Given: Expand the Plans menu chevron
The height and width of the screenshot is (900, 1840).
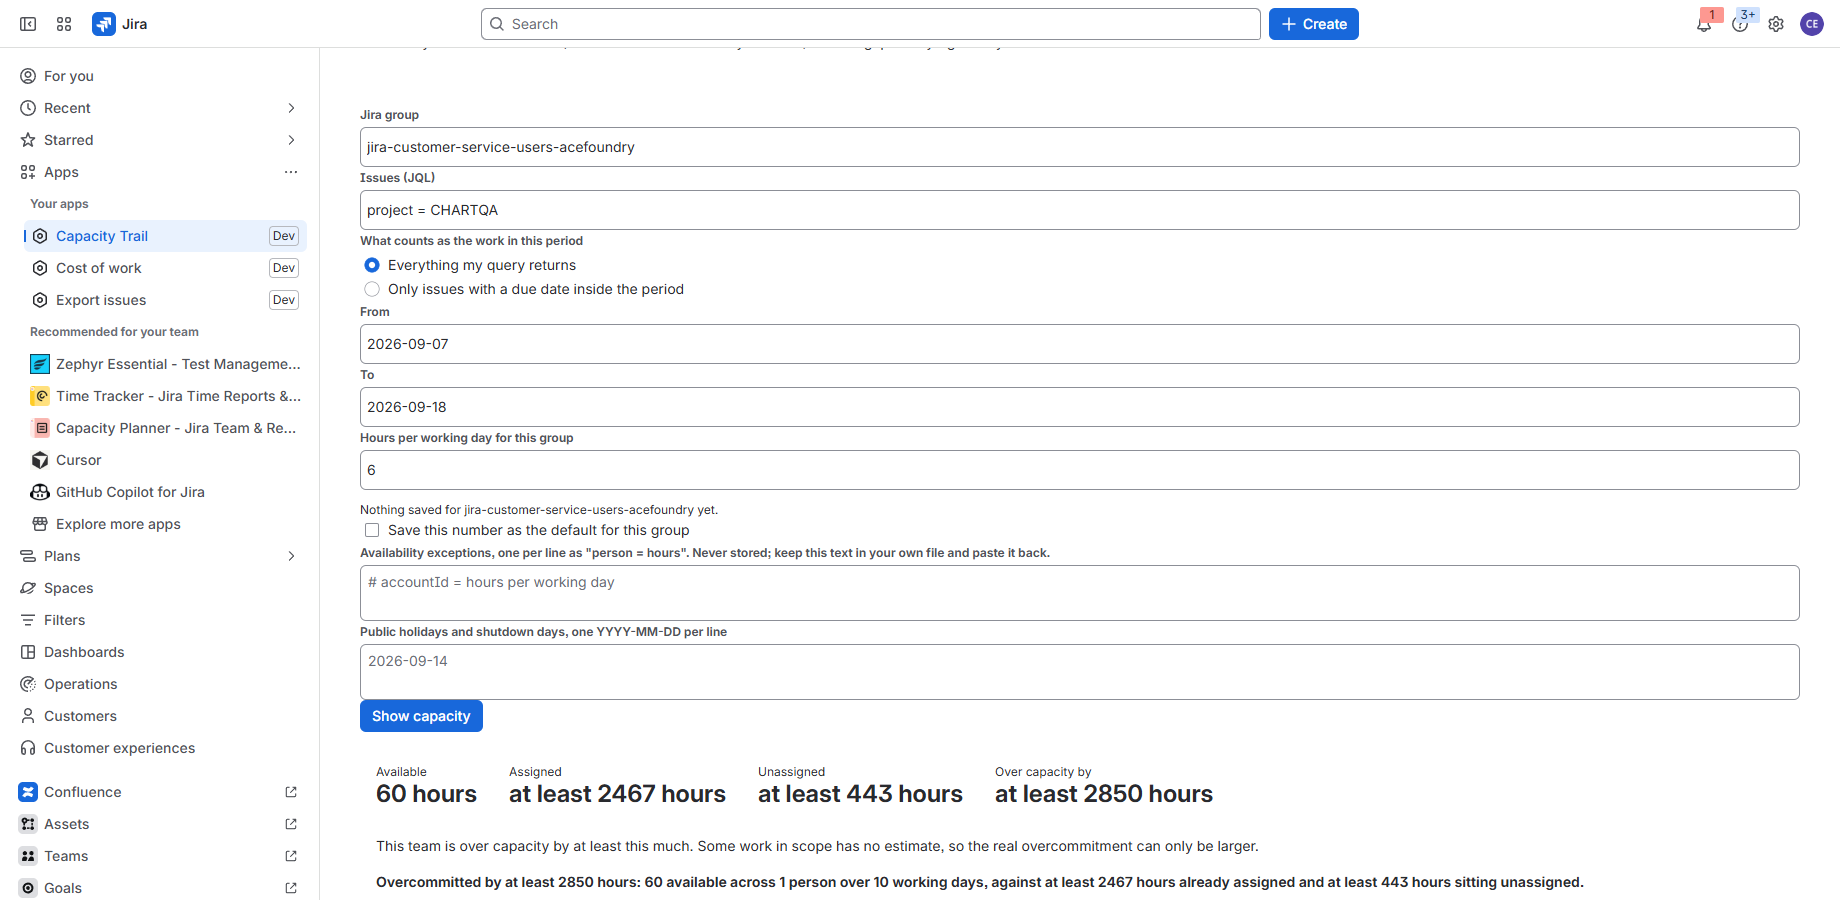Looking at the screenshot, I should [x=291, y=556].
